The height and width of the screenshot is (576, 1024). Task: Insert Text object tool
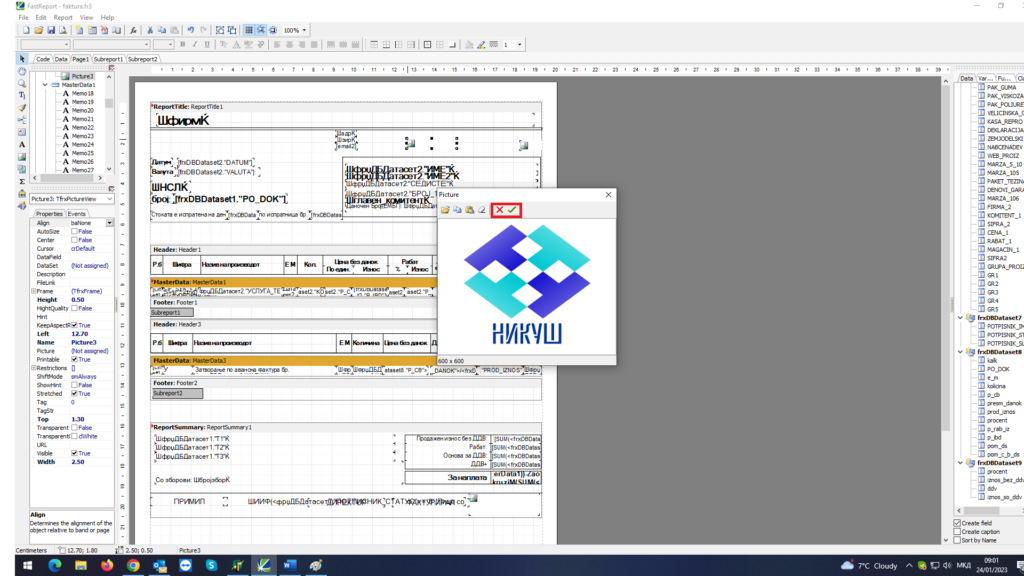click(x=22, y=144)
